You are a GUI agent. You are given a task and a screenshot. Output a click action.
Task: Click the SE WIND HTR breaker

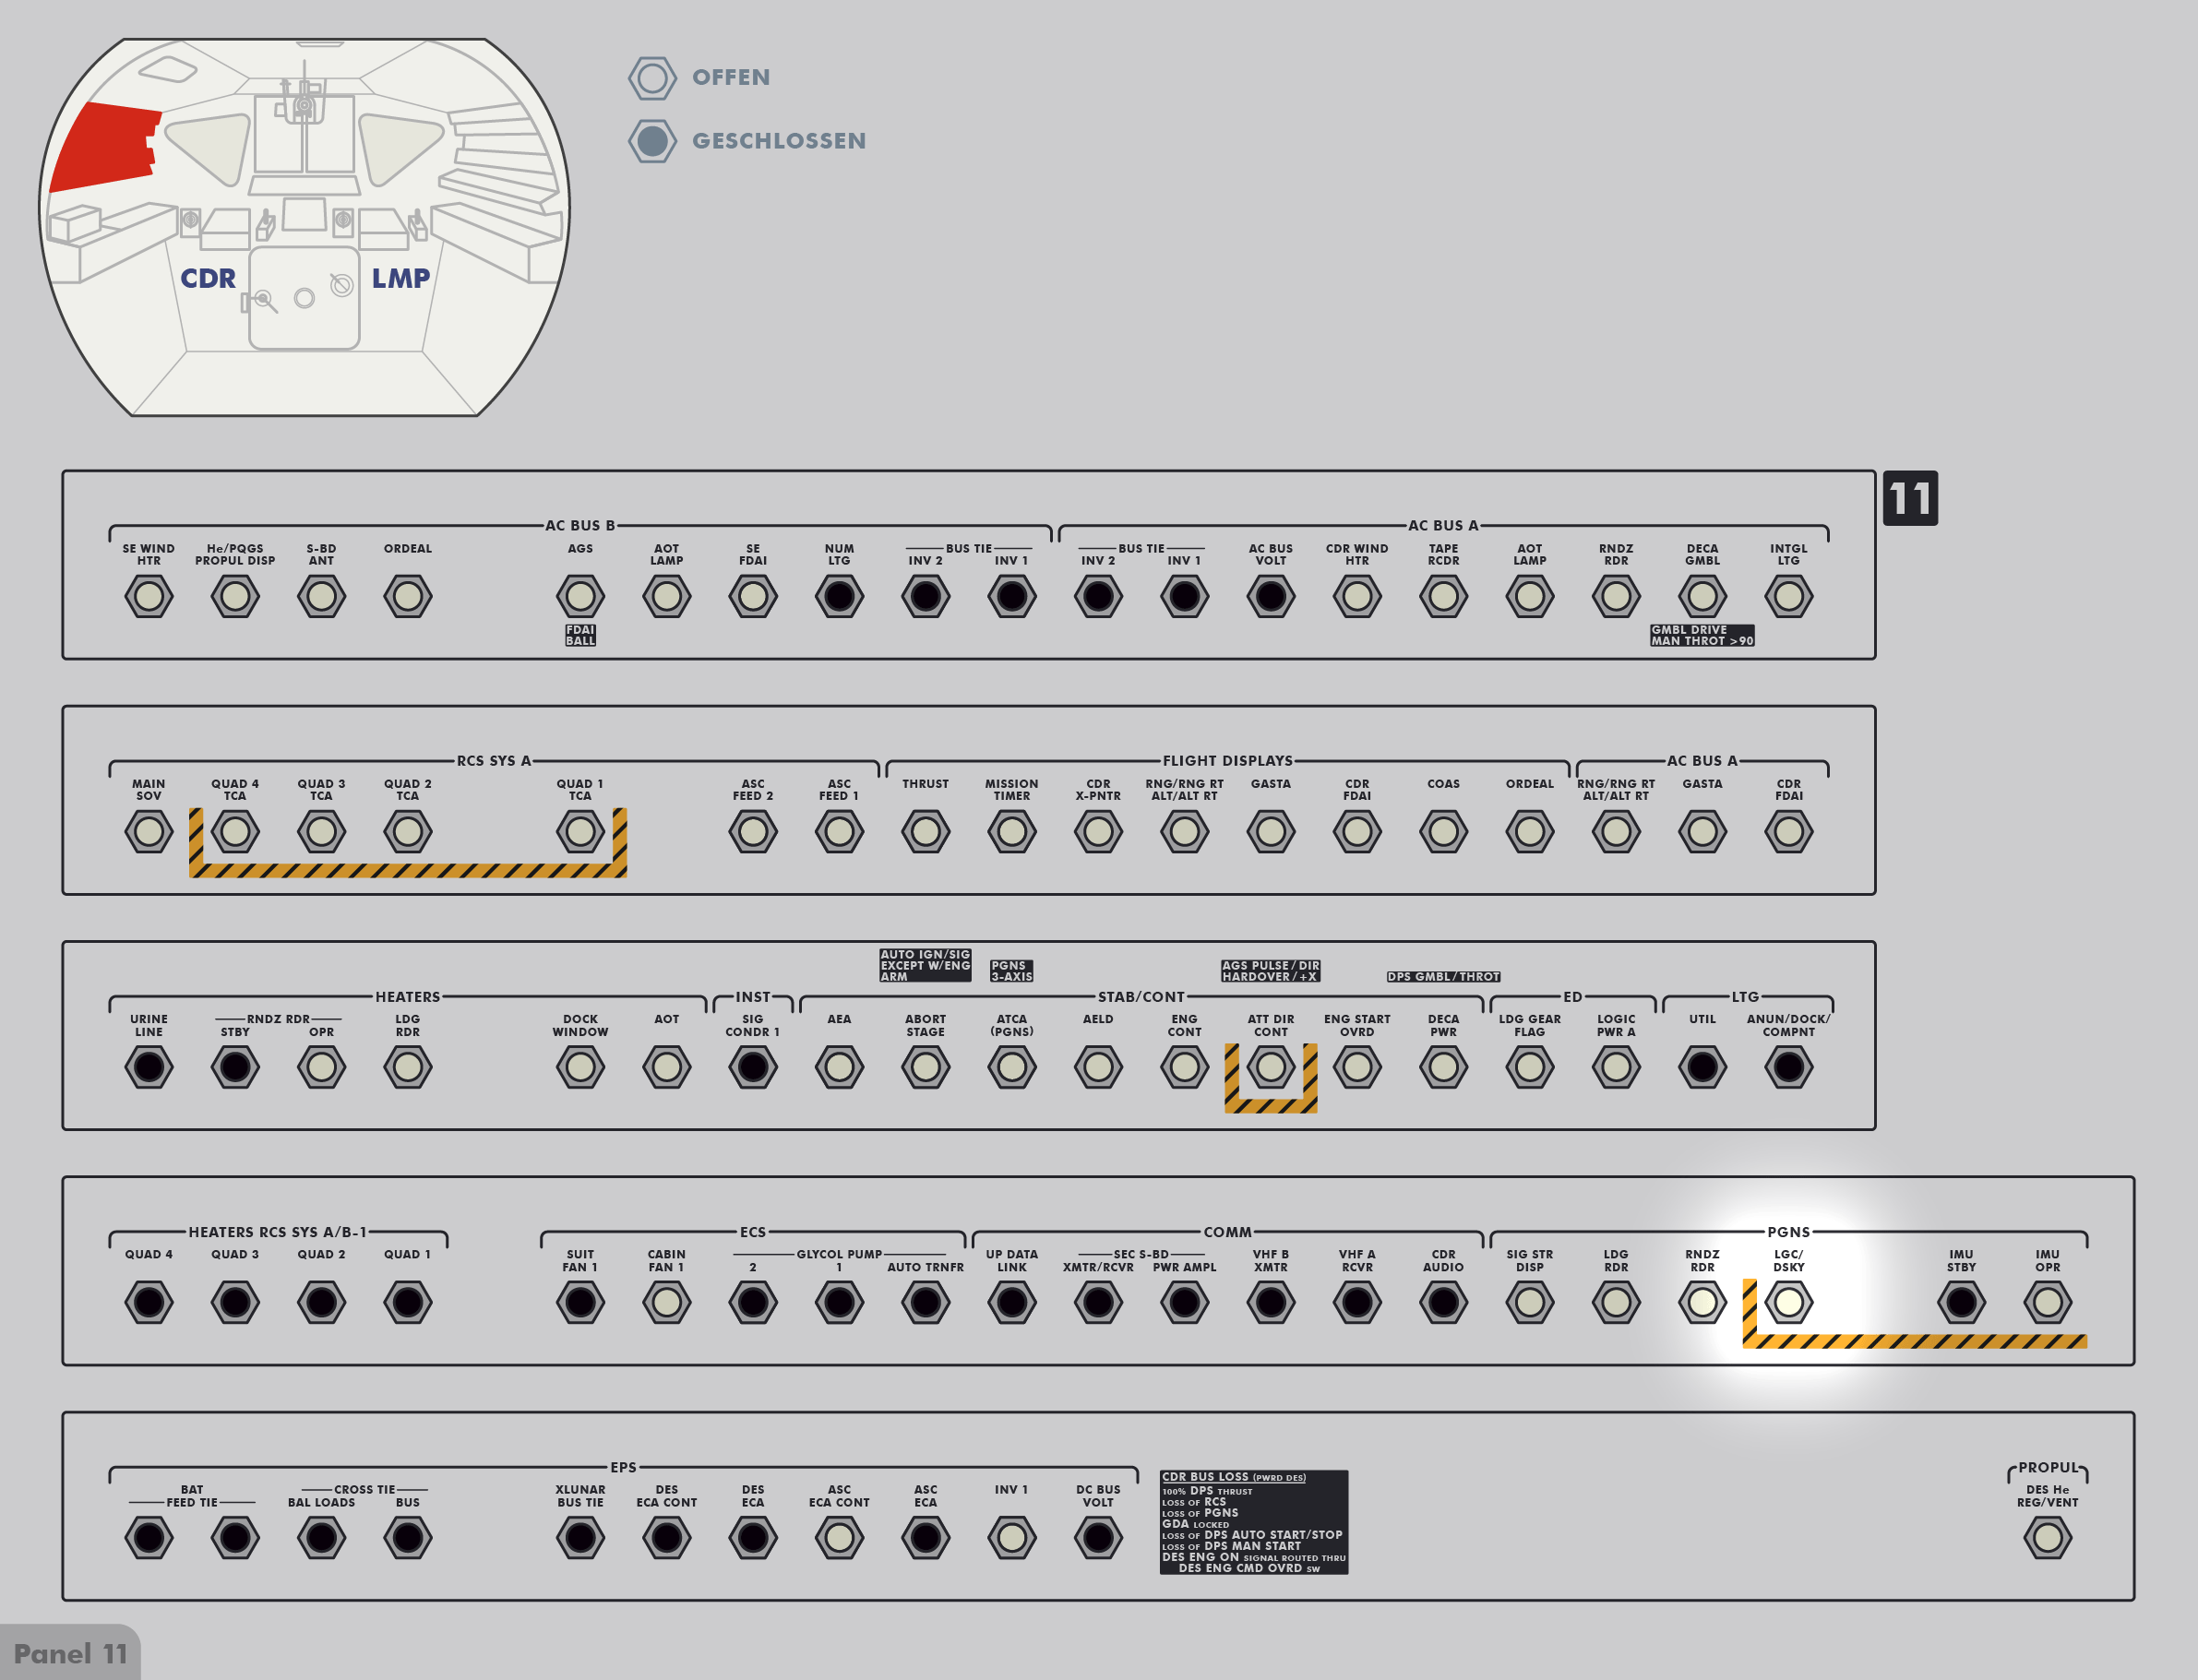(149, 597)
